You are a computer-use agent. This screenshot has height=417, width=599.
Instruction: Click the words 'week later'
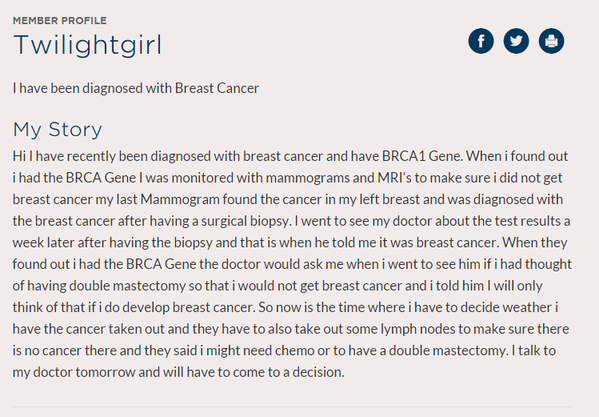tap(43, 243)
